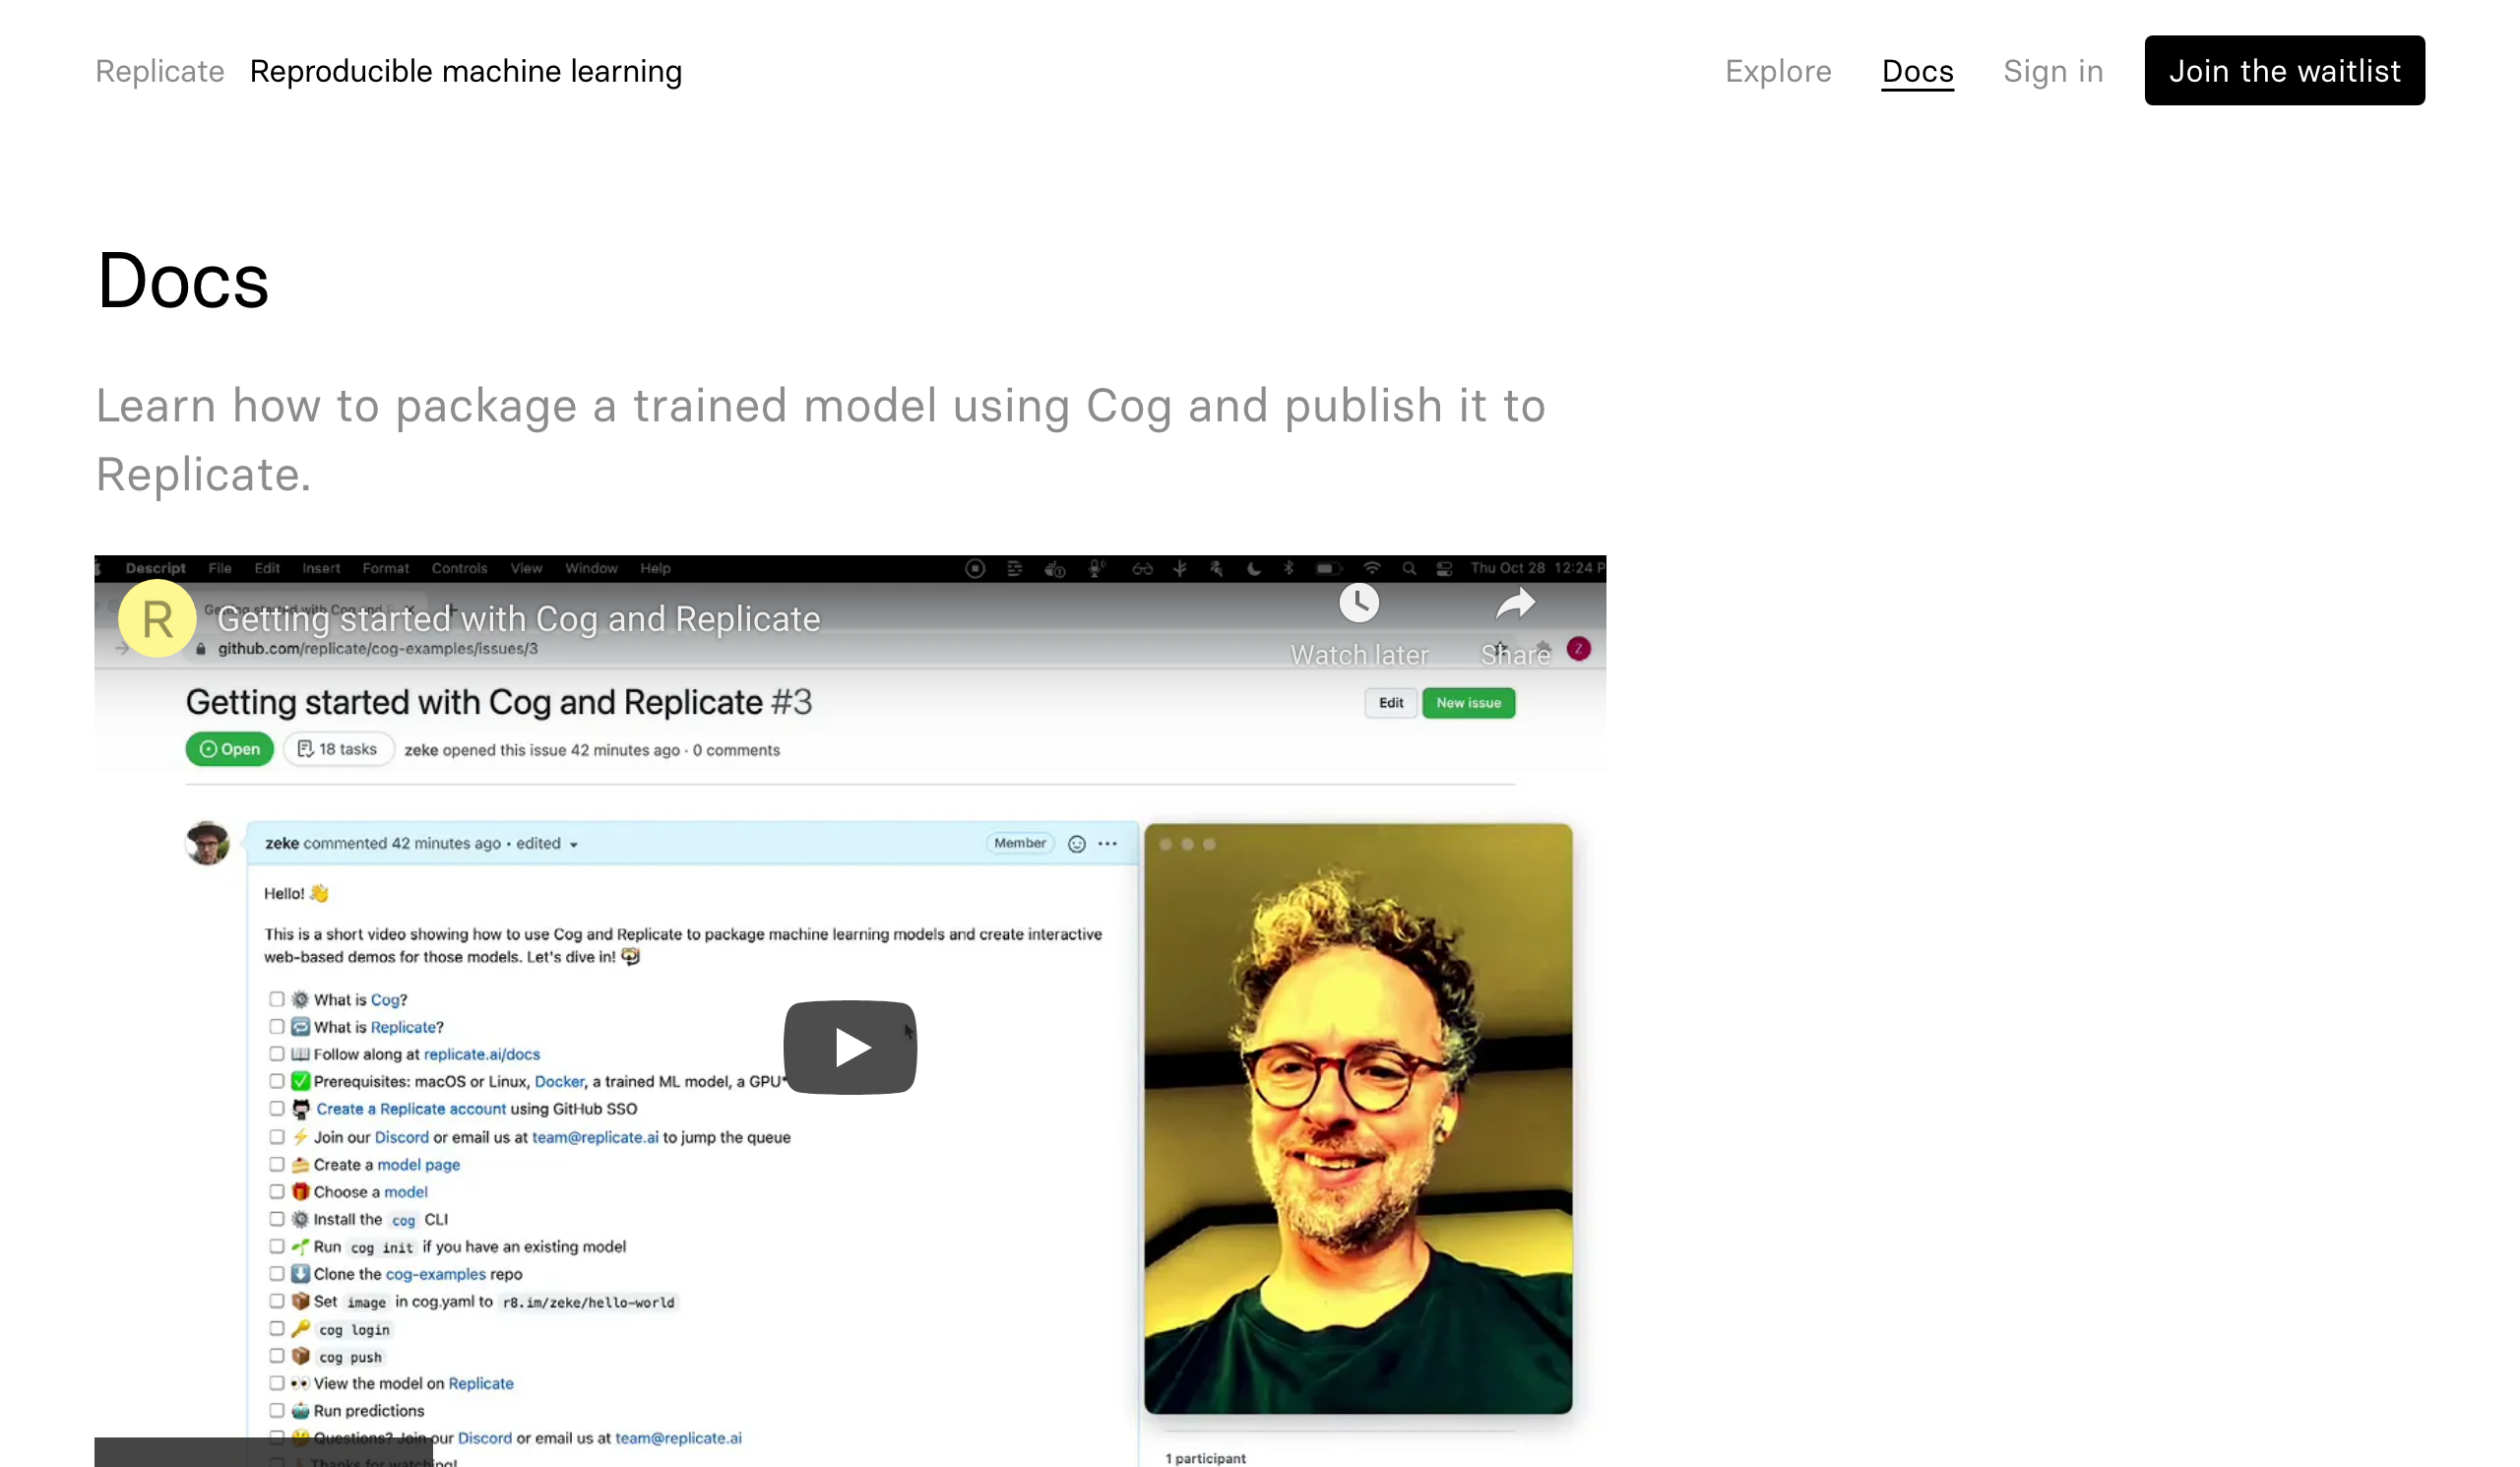Click the team@replicate.ai link in the Join our Discord row
Viewport: 2520px width, 1467px height.
click(x=595, y=1138)
